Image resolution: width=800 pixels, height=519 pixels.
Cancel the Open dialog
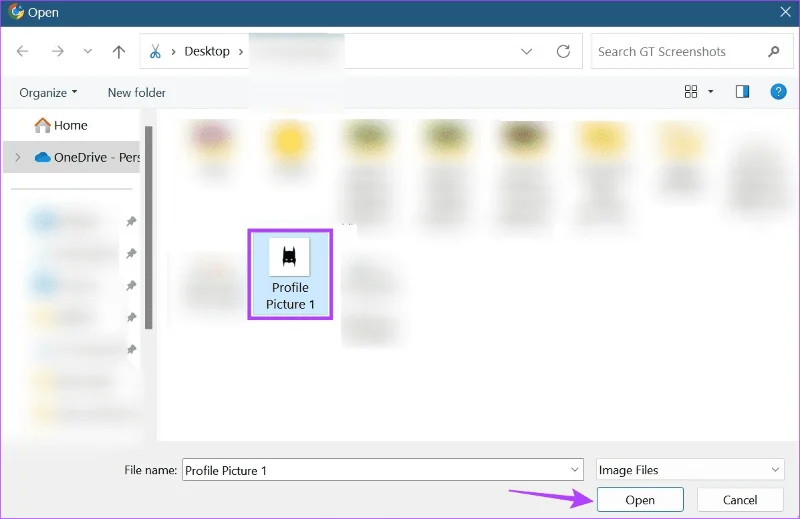tap(740, 500)
